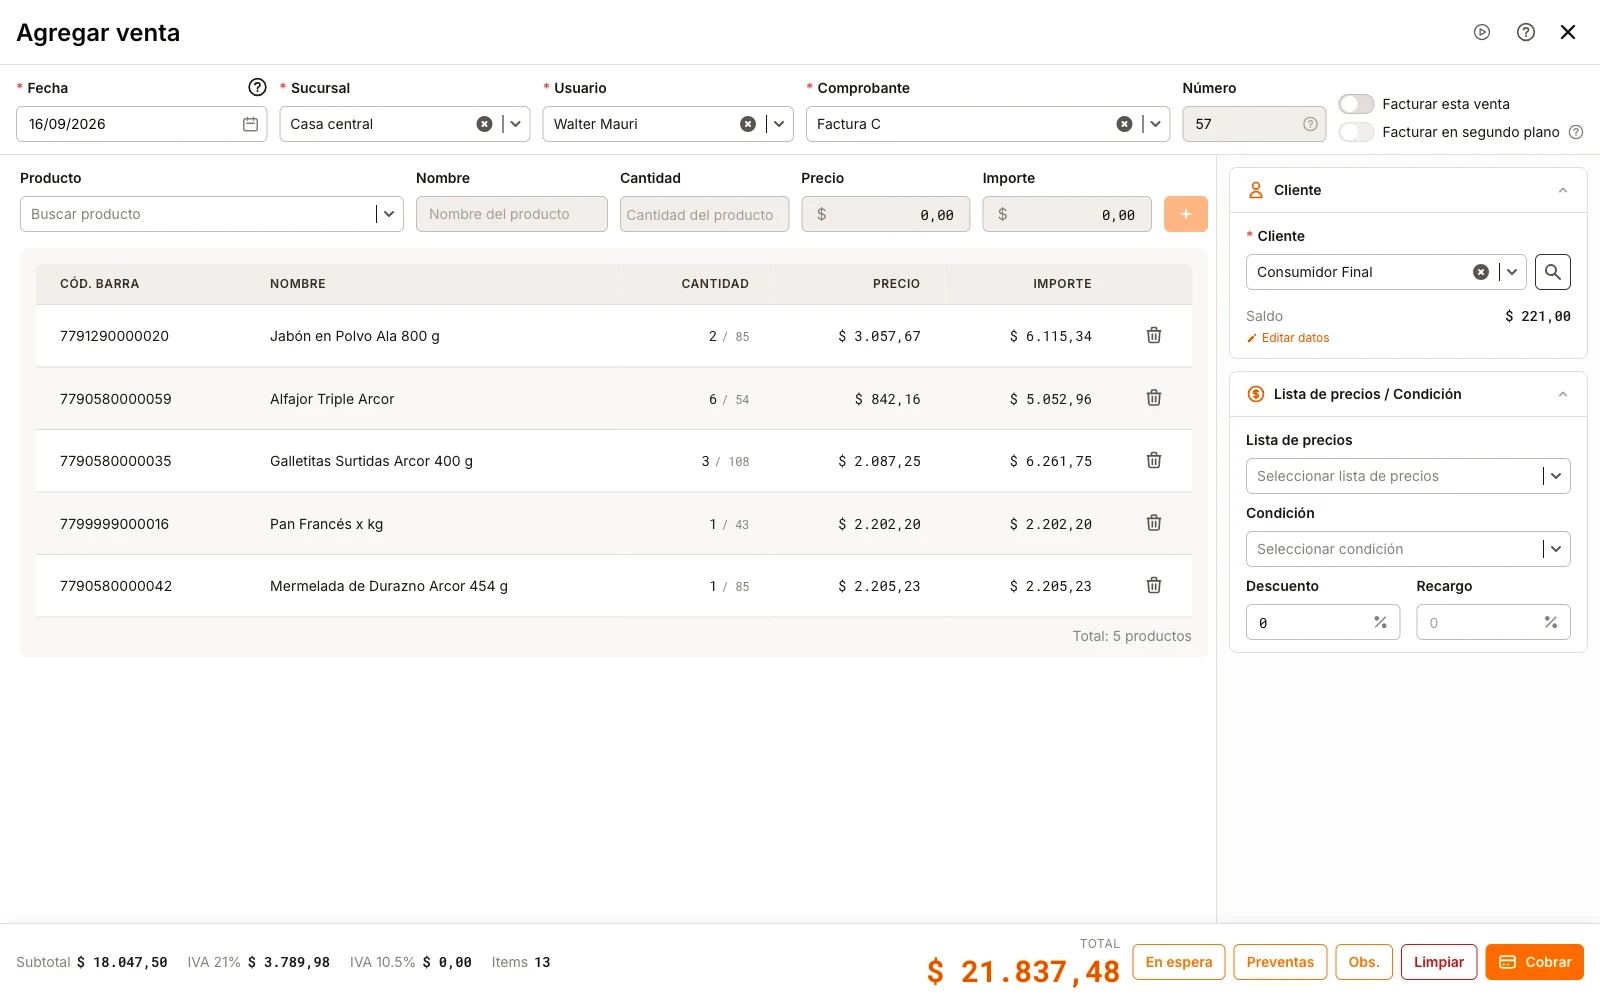Open the Buscar producto dropdown

tap(389, 214)
